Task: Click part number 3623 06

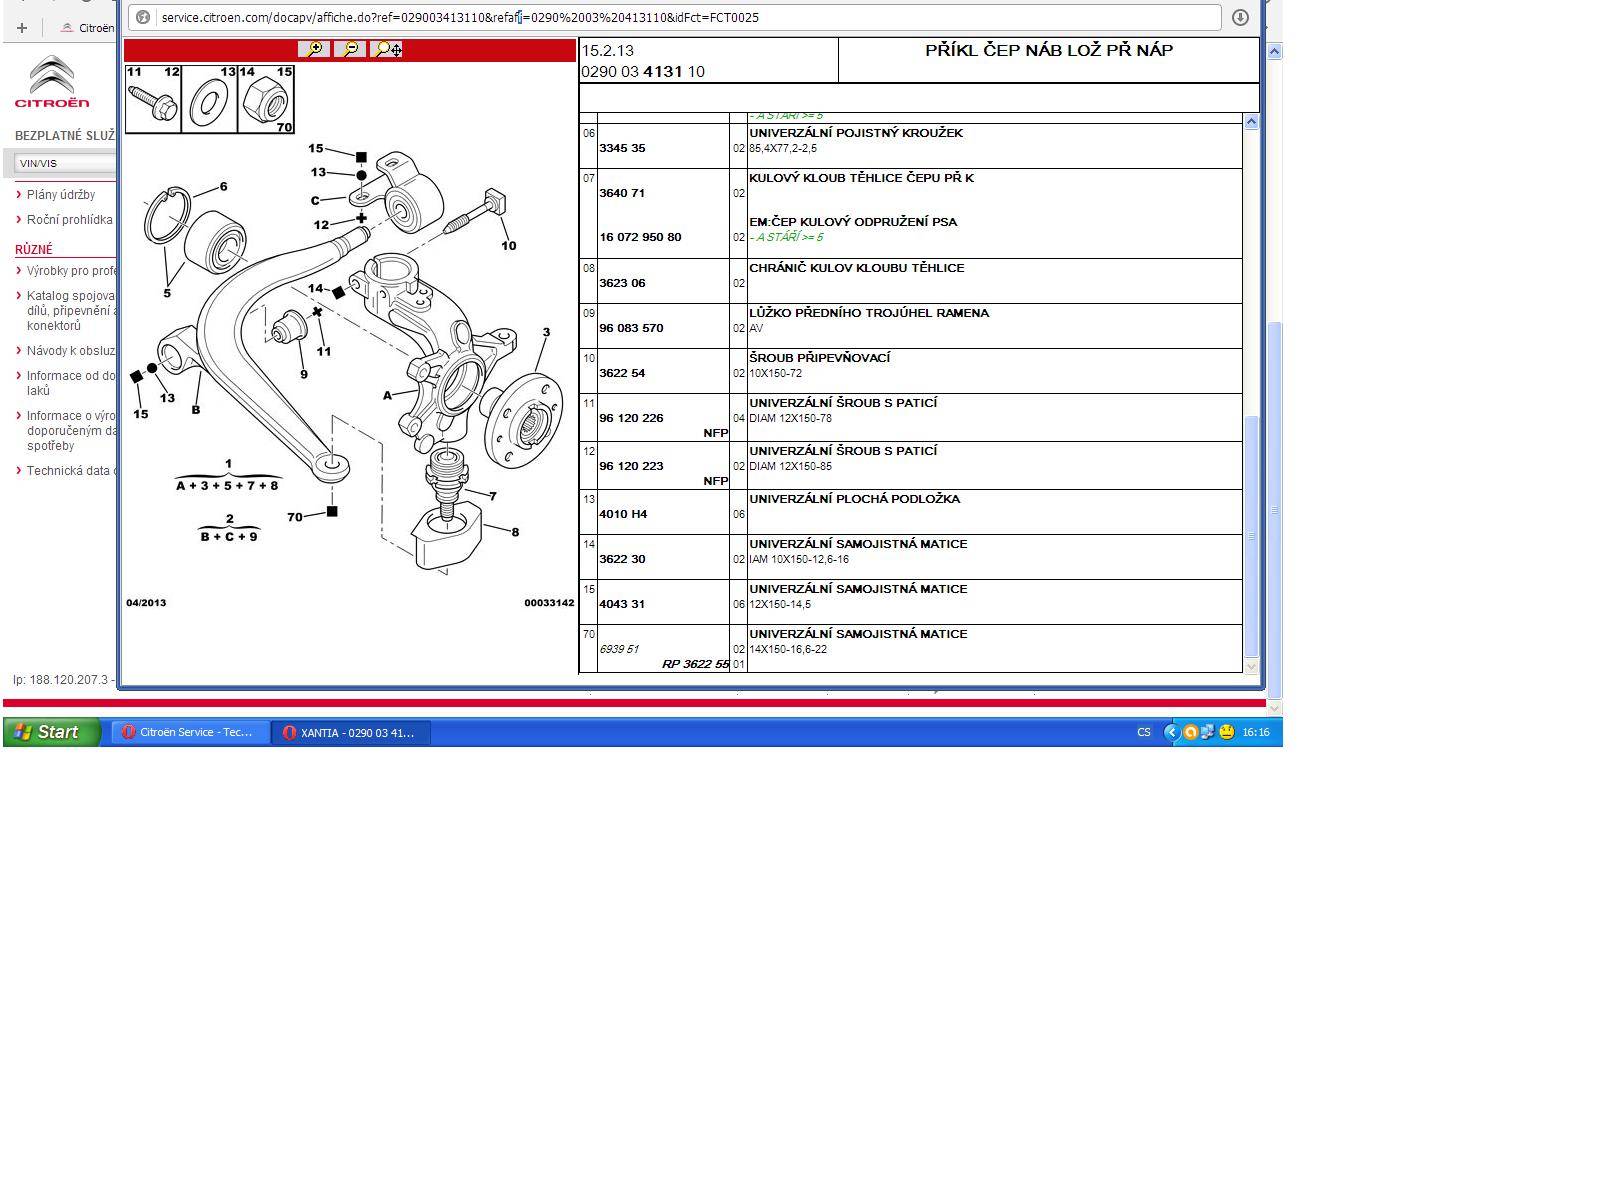Action: (622, 283)
